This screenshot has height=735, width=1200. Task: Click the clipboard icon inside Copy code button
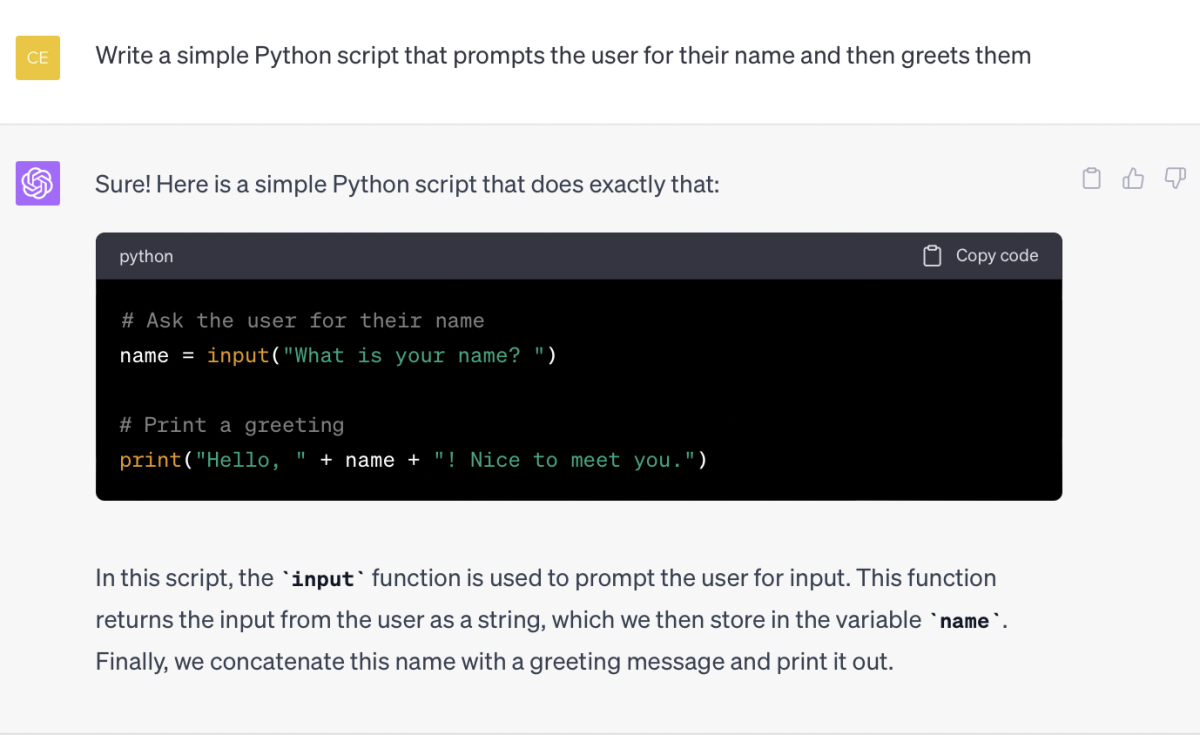coord(931,255)
